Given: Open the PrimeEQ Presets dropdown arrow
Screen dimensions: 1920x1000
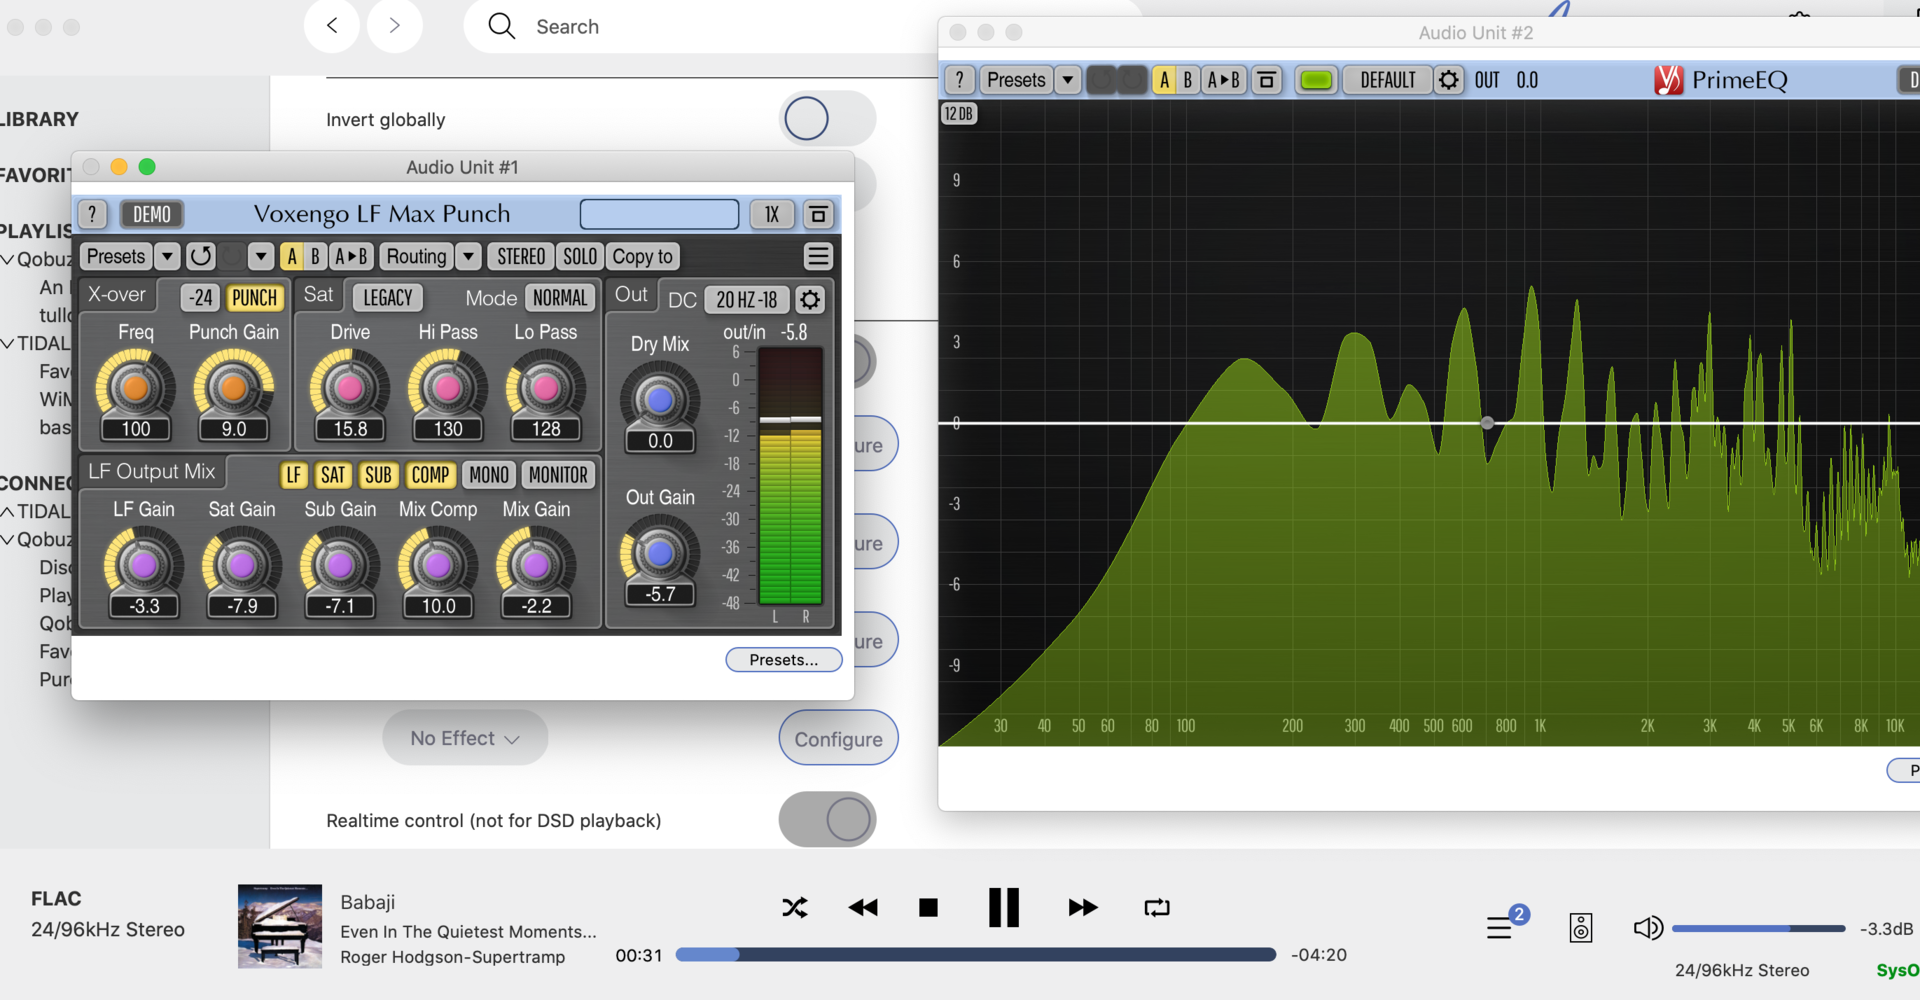Looking at the screenshot, I should pyautogui.click(x=1068, y=80).
